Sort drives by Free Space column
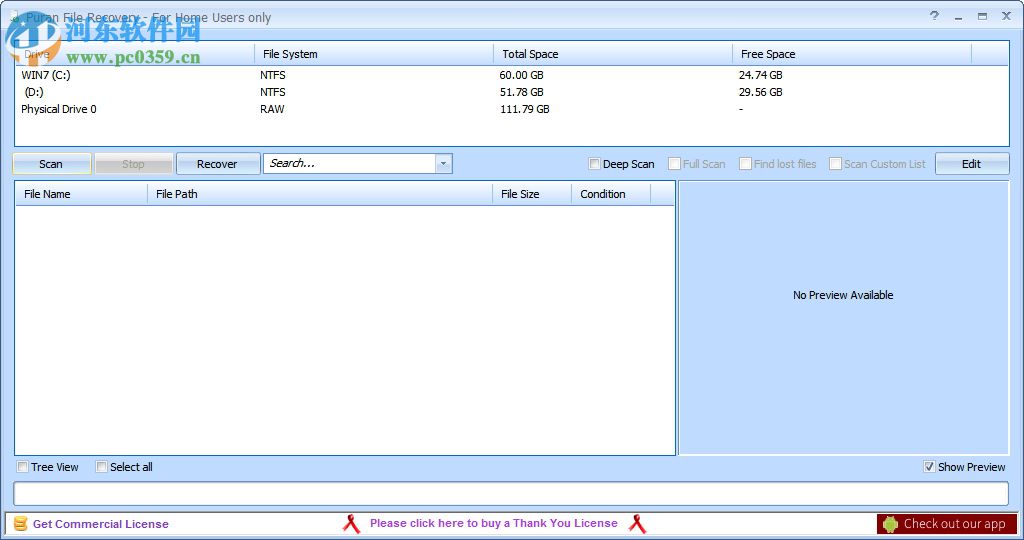 (x=852, y=54)
